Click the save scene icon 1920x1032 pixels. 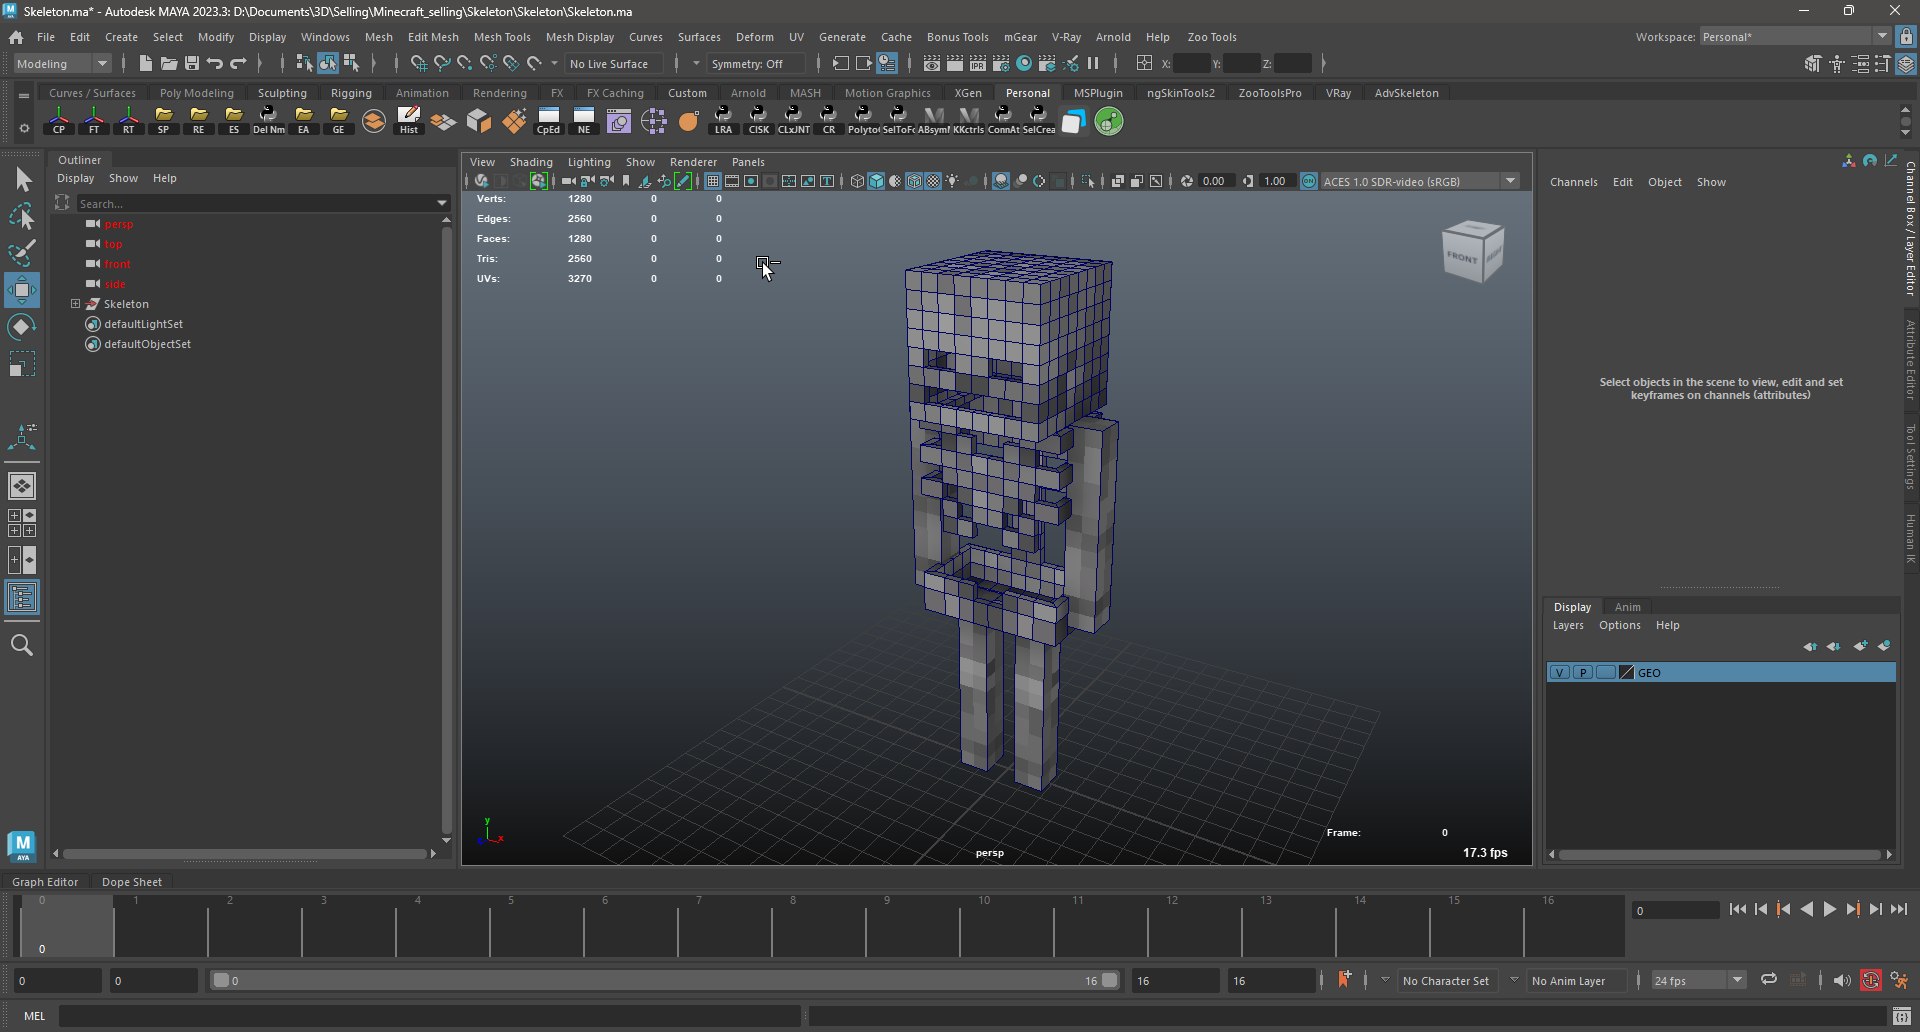point(192,63)
